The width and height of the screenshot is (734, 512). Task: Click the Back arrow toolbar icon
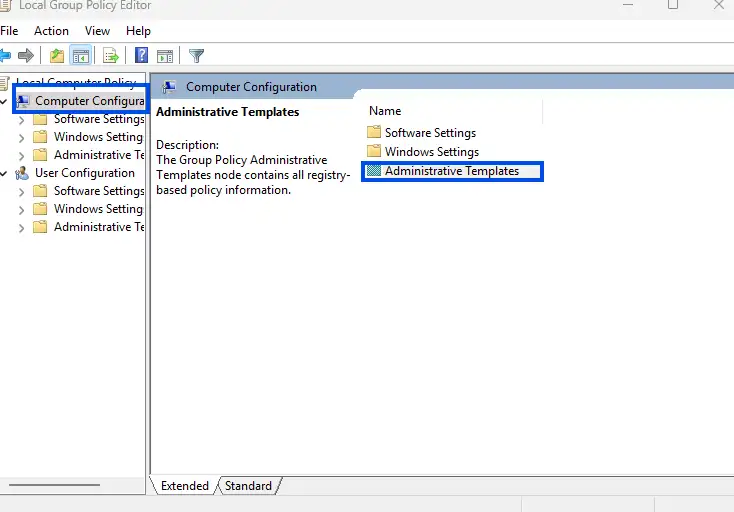pos(5,56)
